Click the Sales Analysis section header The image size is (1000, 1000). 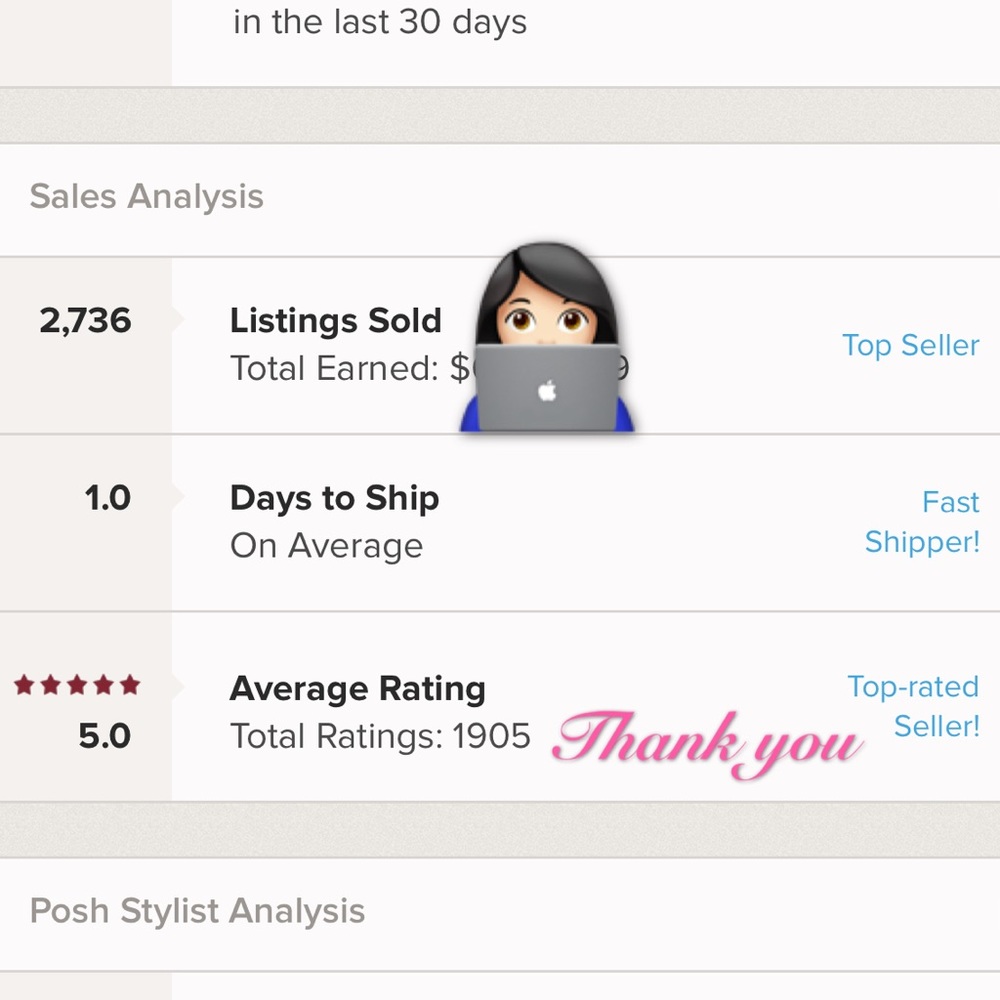(147, 196)
